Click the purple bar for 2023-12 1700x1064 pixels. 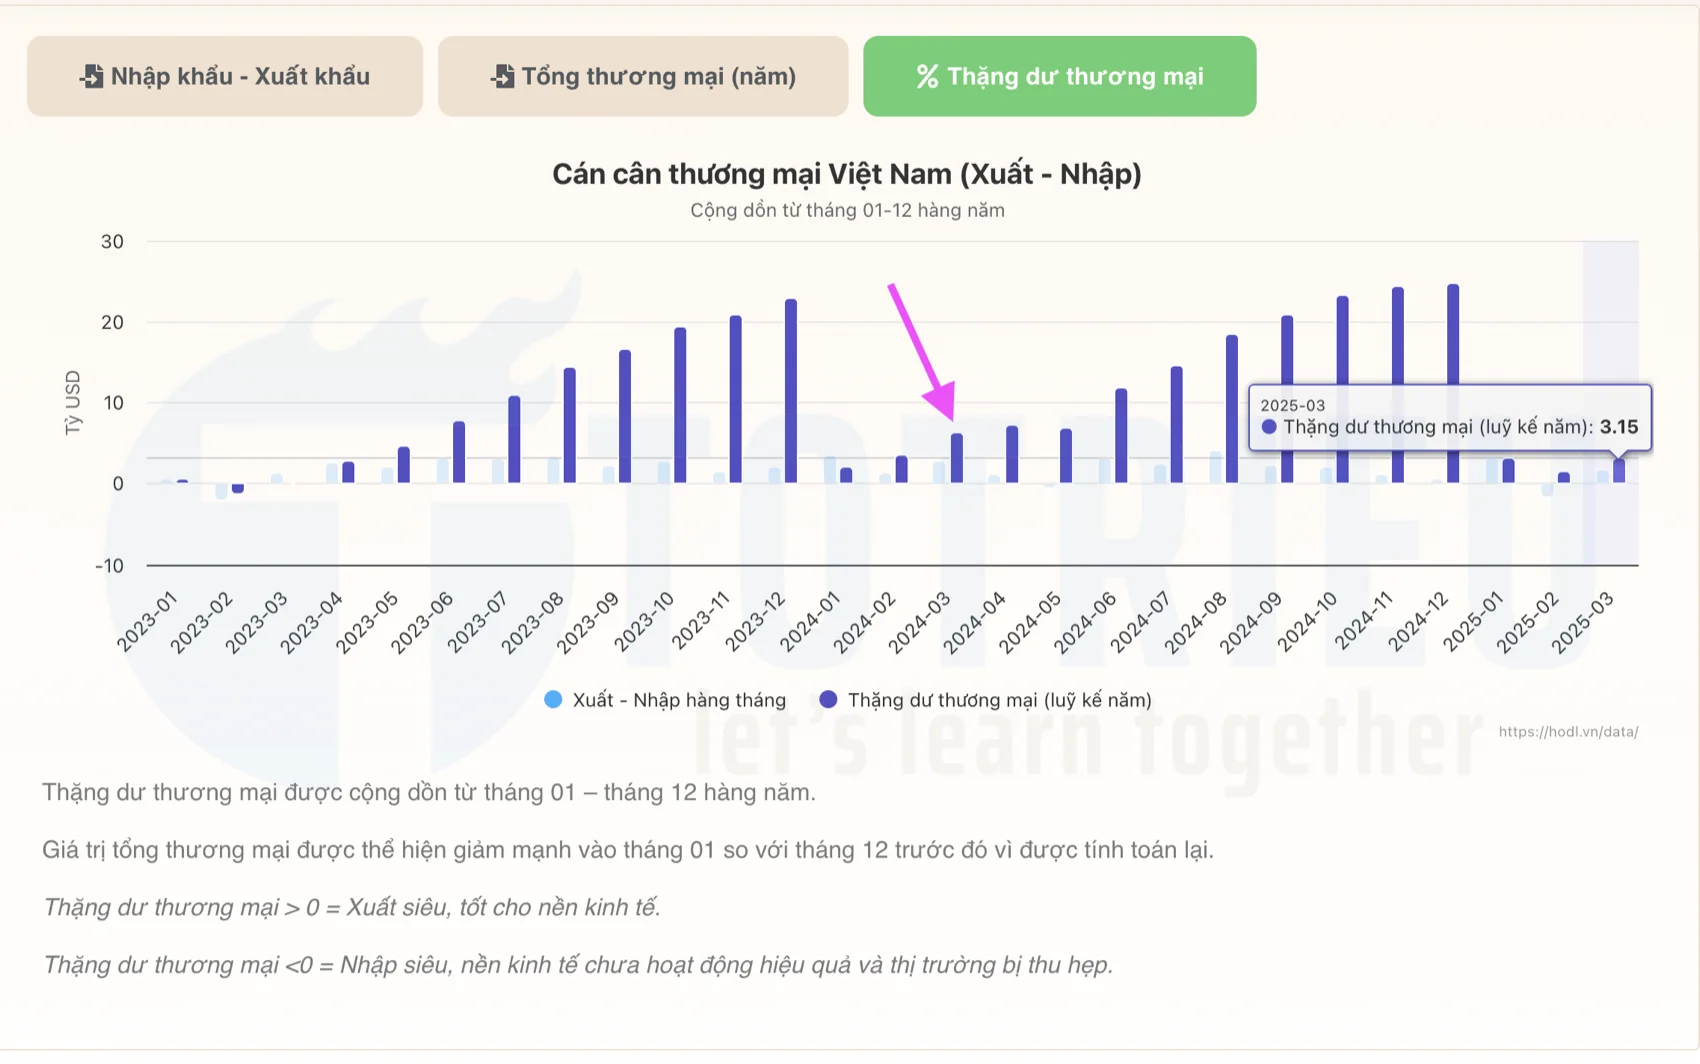point(791,391)
